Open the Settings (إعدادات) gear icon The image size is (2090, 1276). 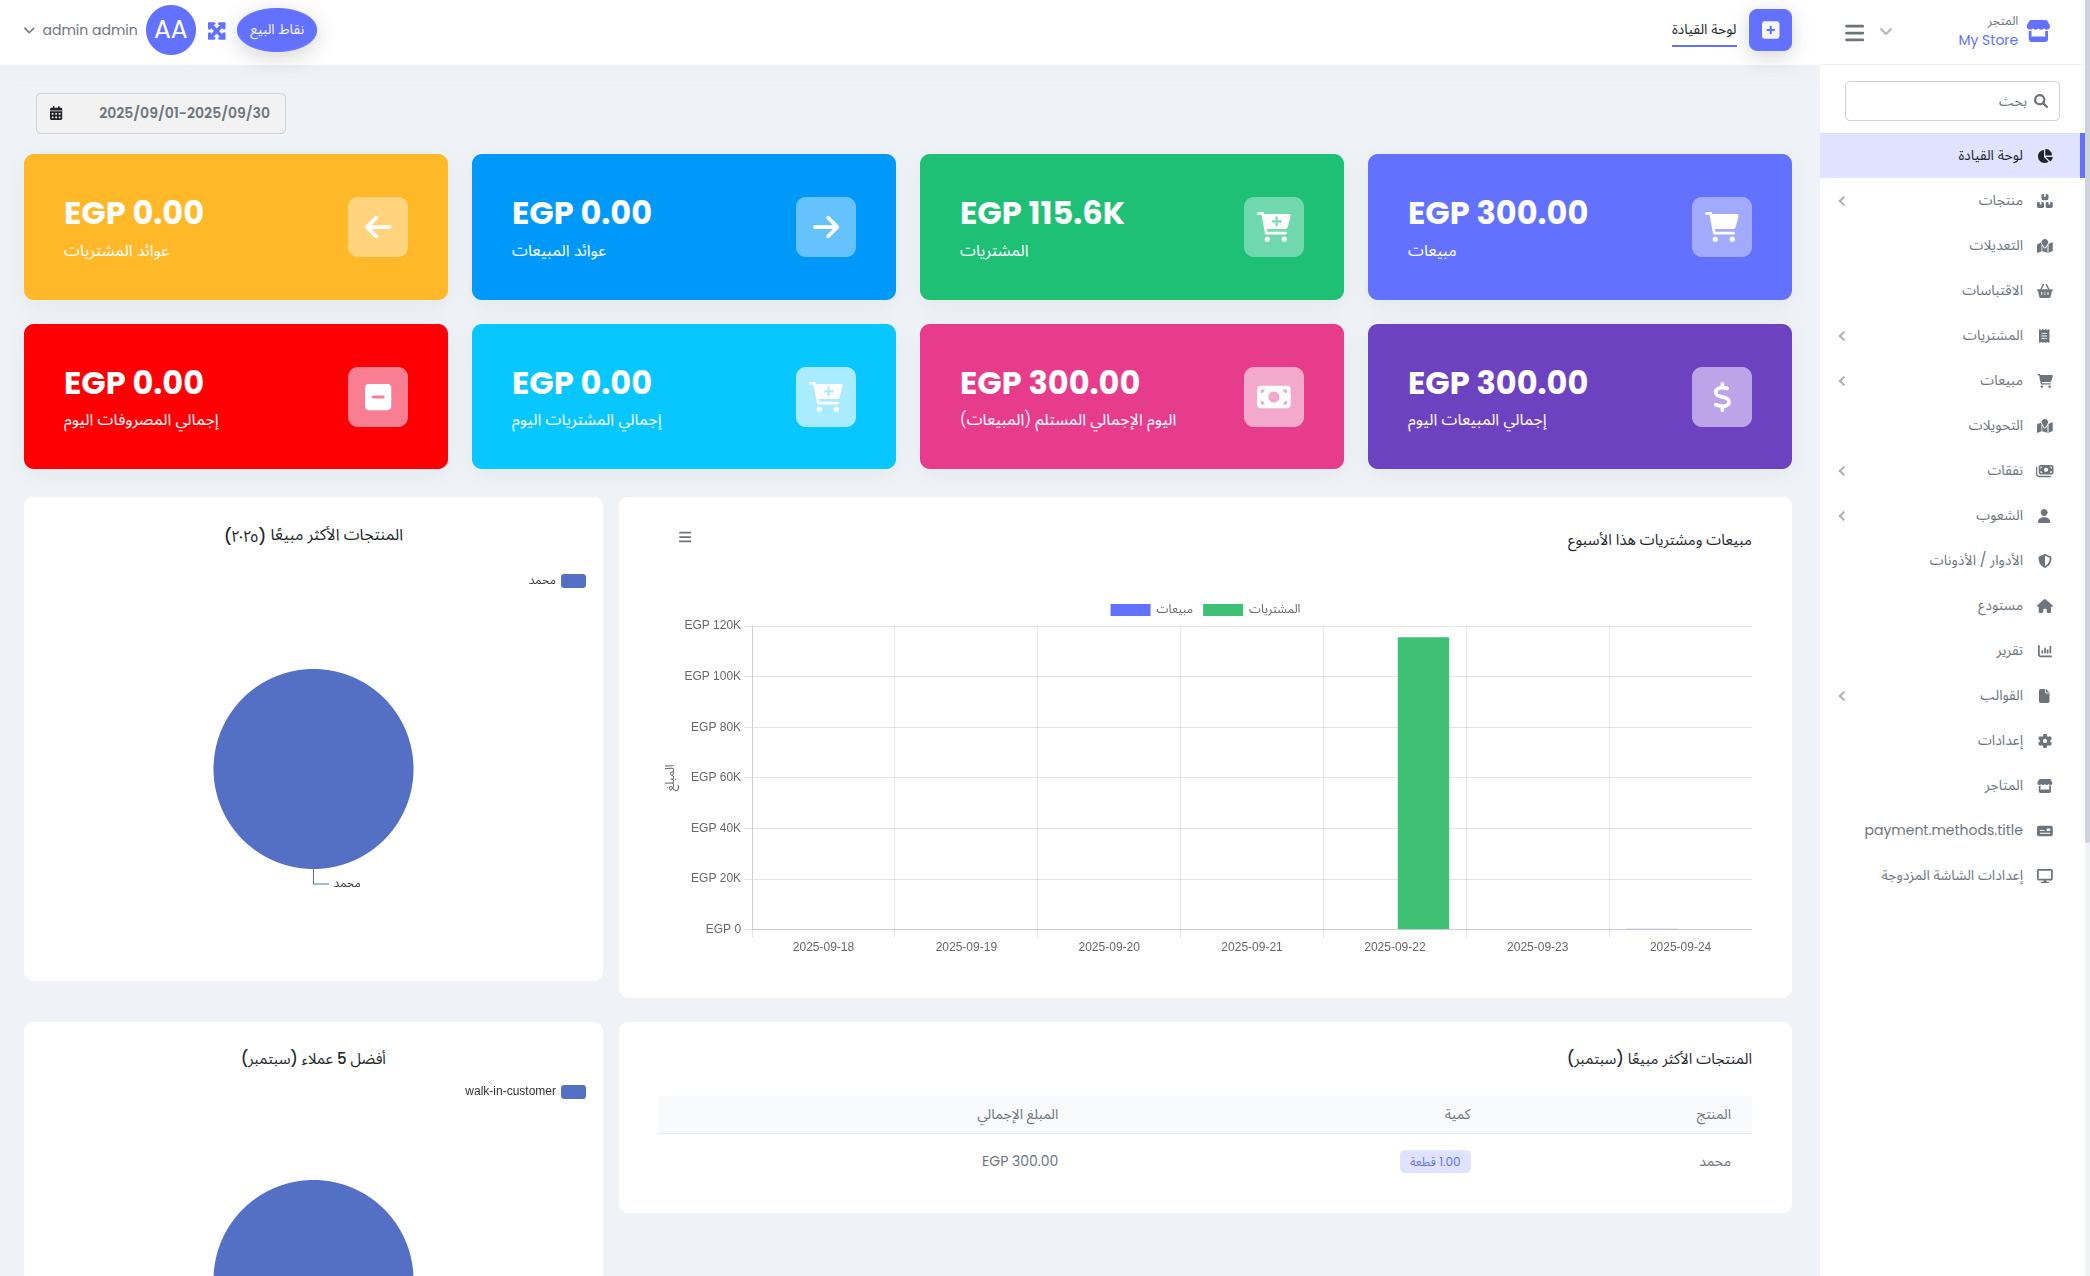pos(2045,740)
